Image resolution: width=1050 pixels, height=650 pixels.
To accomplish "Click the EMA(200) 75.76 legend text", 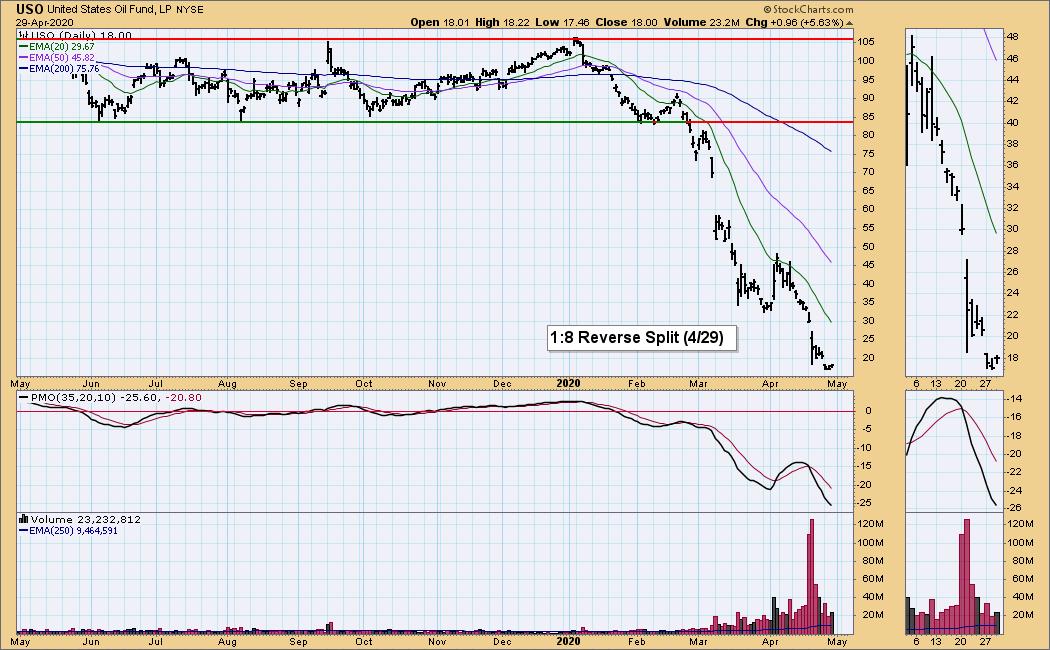I will point(64,68).
